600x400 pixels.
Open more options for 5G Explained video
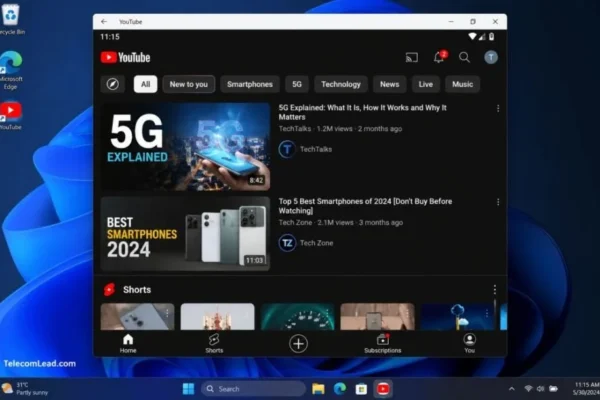coord(498,109)
